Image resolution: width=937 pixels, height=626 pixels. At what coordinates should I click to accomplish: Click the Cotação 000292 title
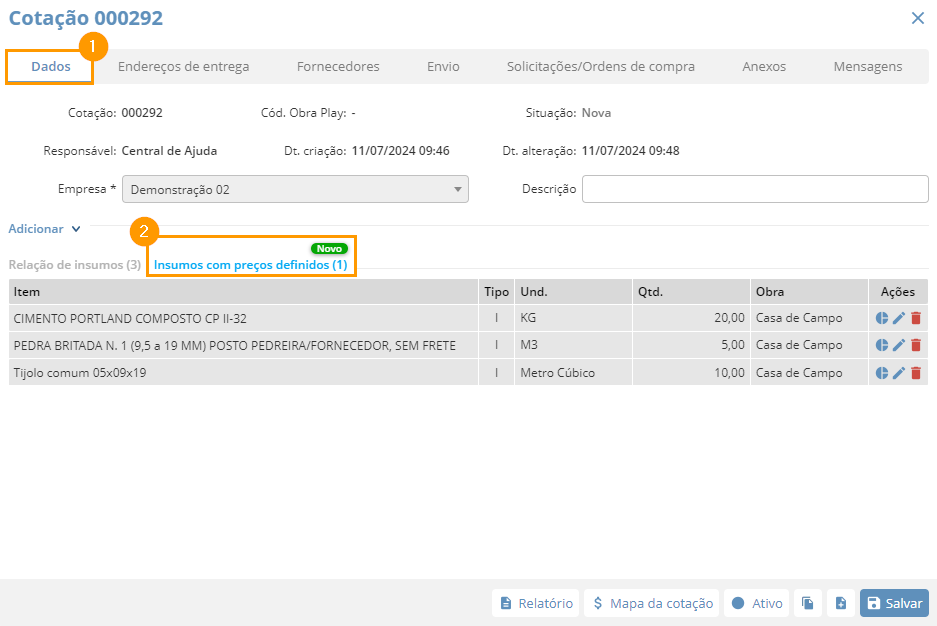(85, 18)
